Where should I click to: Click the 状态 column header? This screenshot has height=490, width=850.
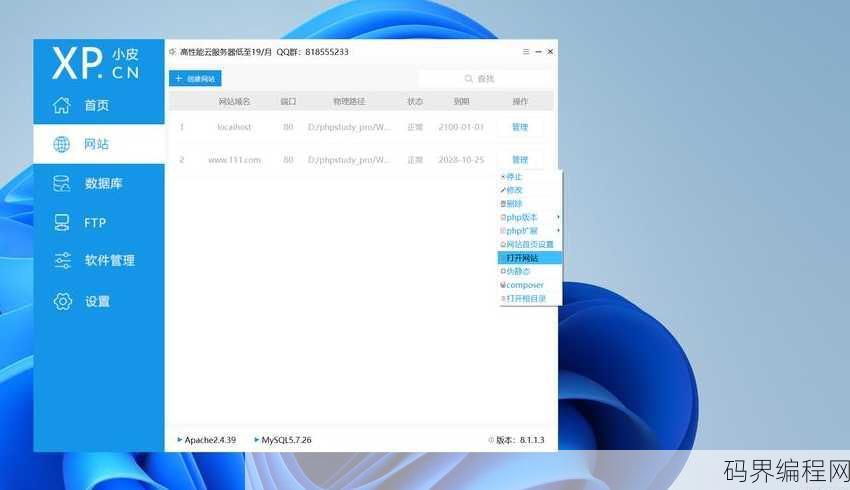pos(415,101)
